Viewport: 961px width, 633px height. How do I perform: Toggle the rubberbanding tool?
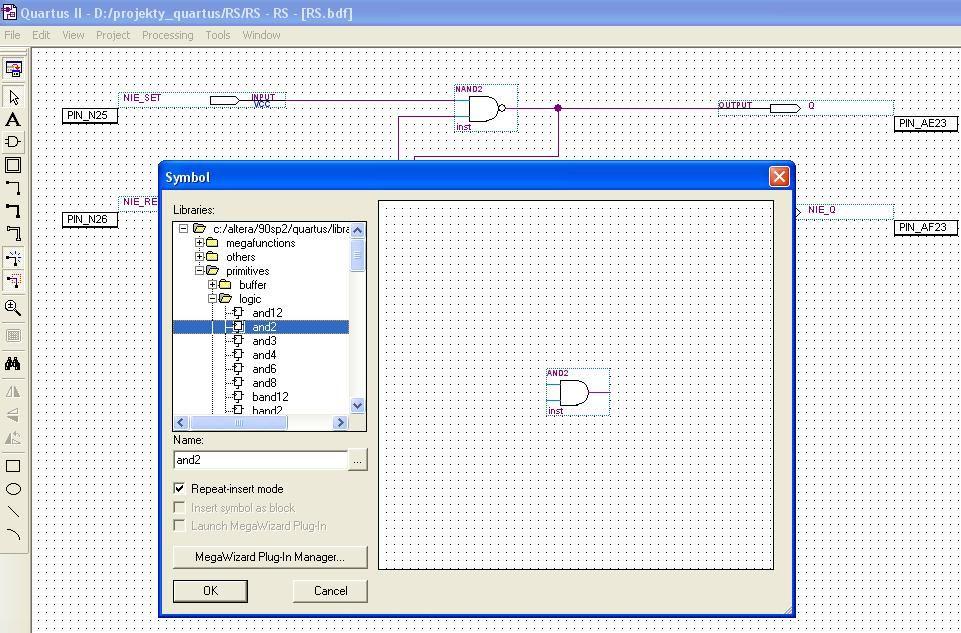[x=13, y=258]
